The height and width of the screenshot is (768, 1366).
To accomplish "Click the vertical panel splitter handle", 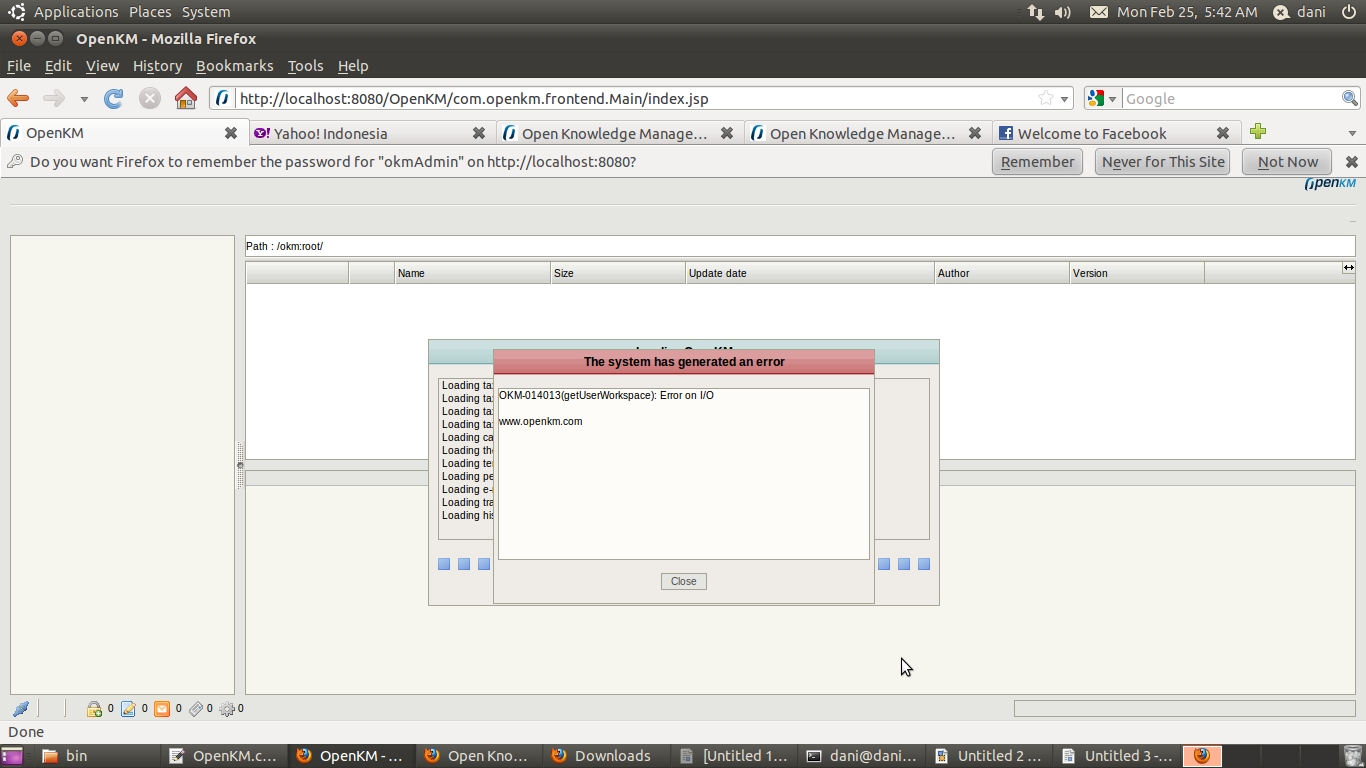I will 240,465.
